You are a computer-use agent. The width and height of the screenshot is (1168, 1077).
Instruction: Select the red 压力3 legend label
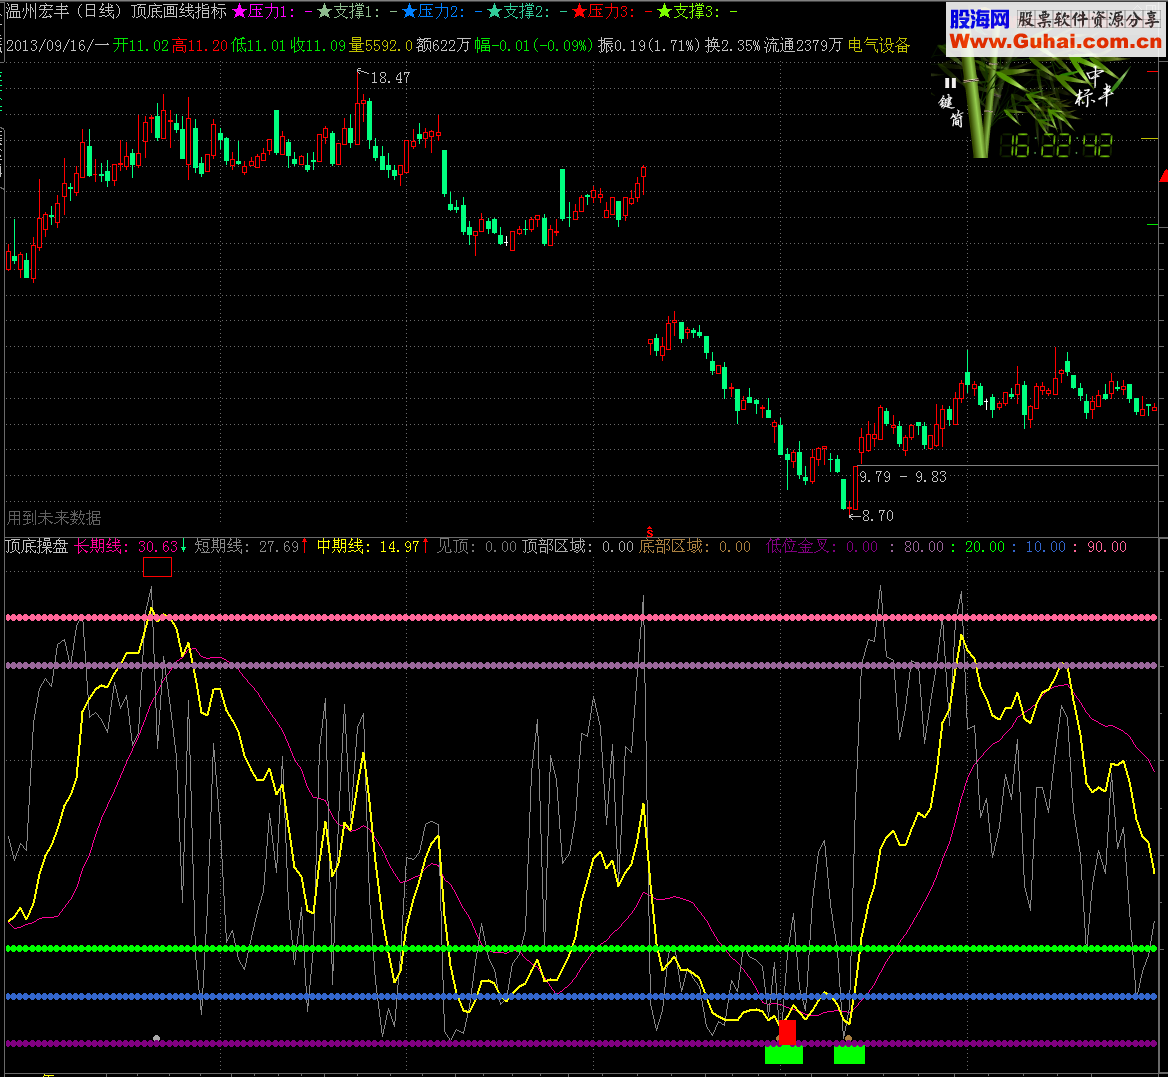(603, 11)
